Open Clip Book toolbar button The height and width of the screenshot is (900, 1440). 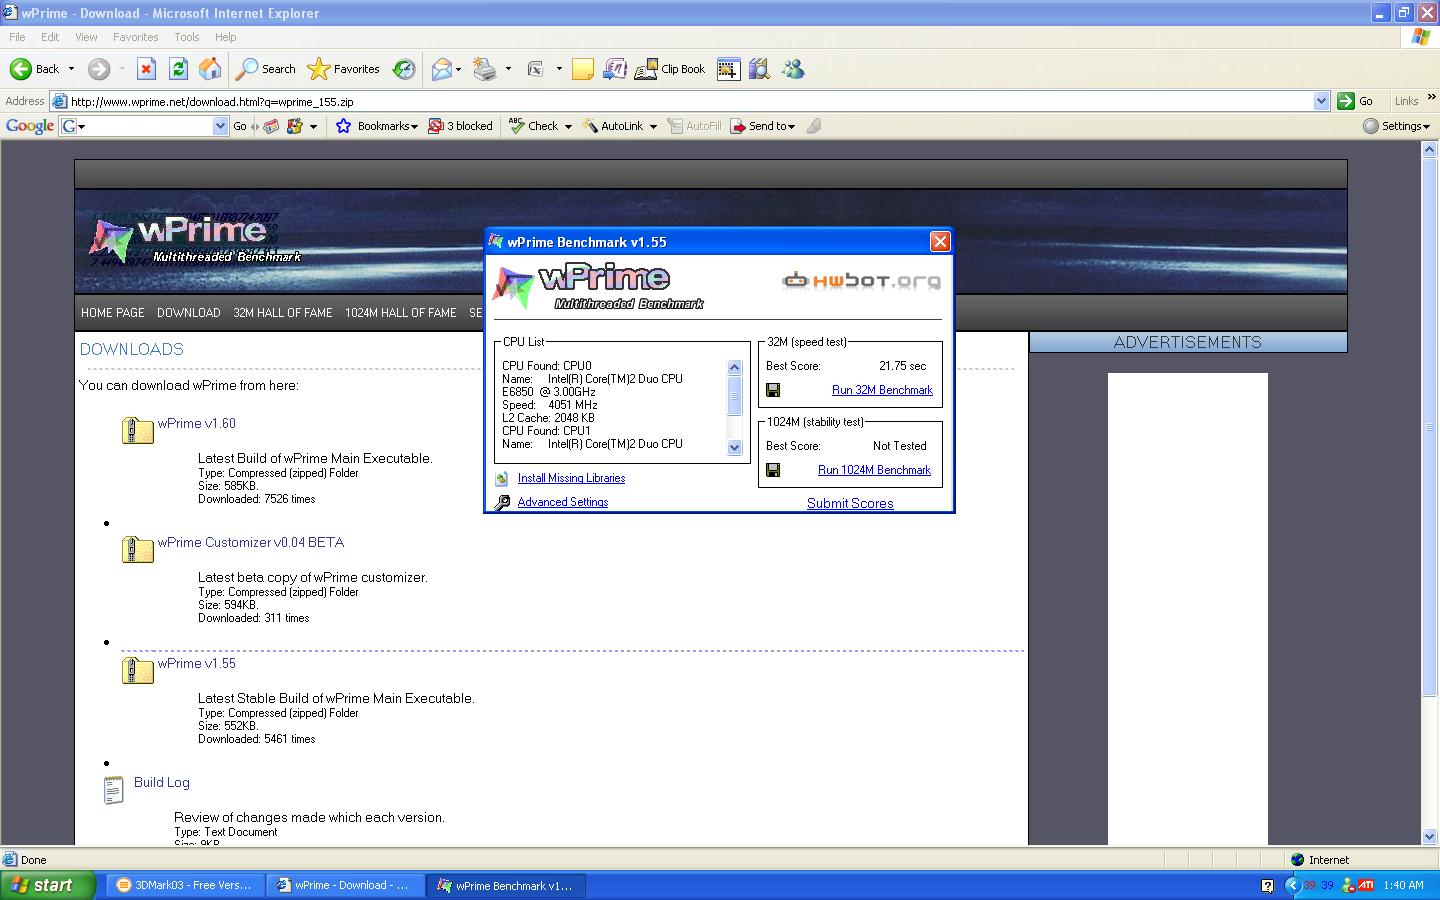(672, 69)
